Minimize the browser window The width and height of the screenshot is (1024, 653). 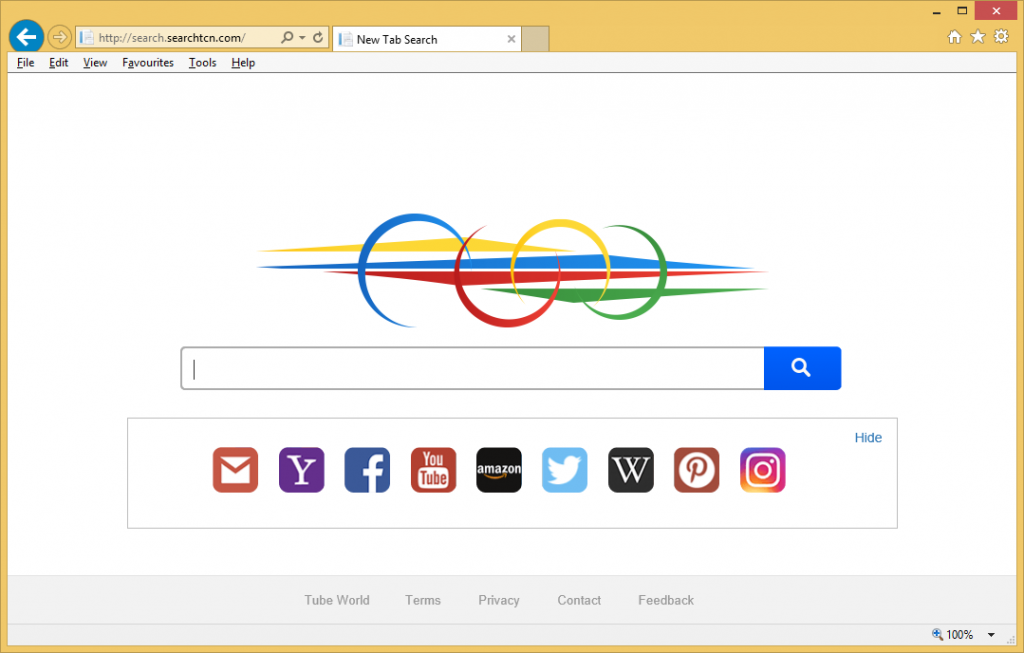936,11
